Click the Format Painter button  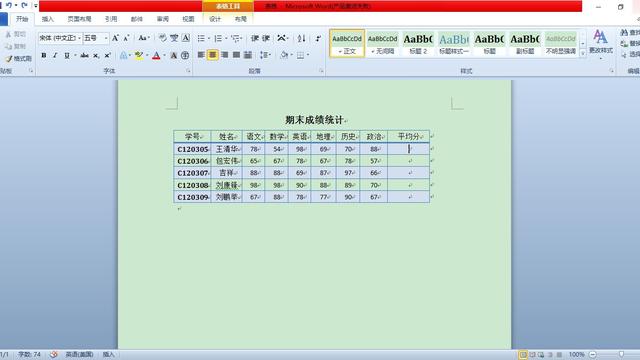coord(18,59)
